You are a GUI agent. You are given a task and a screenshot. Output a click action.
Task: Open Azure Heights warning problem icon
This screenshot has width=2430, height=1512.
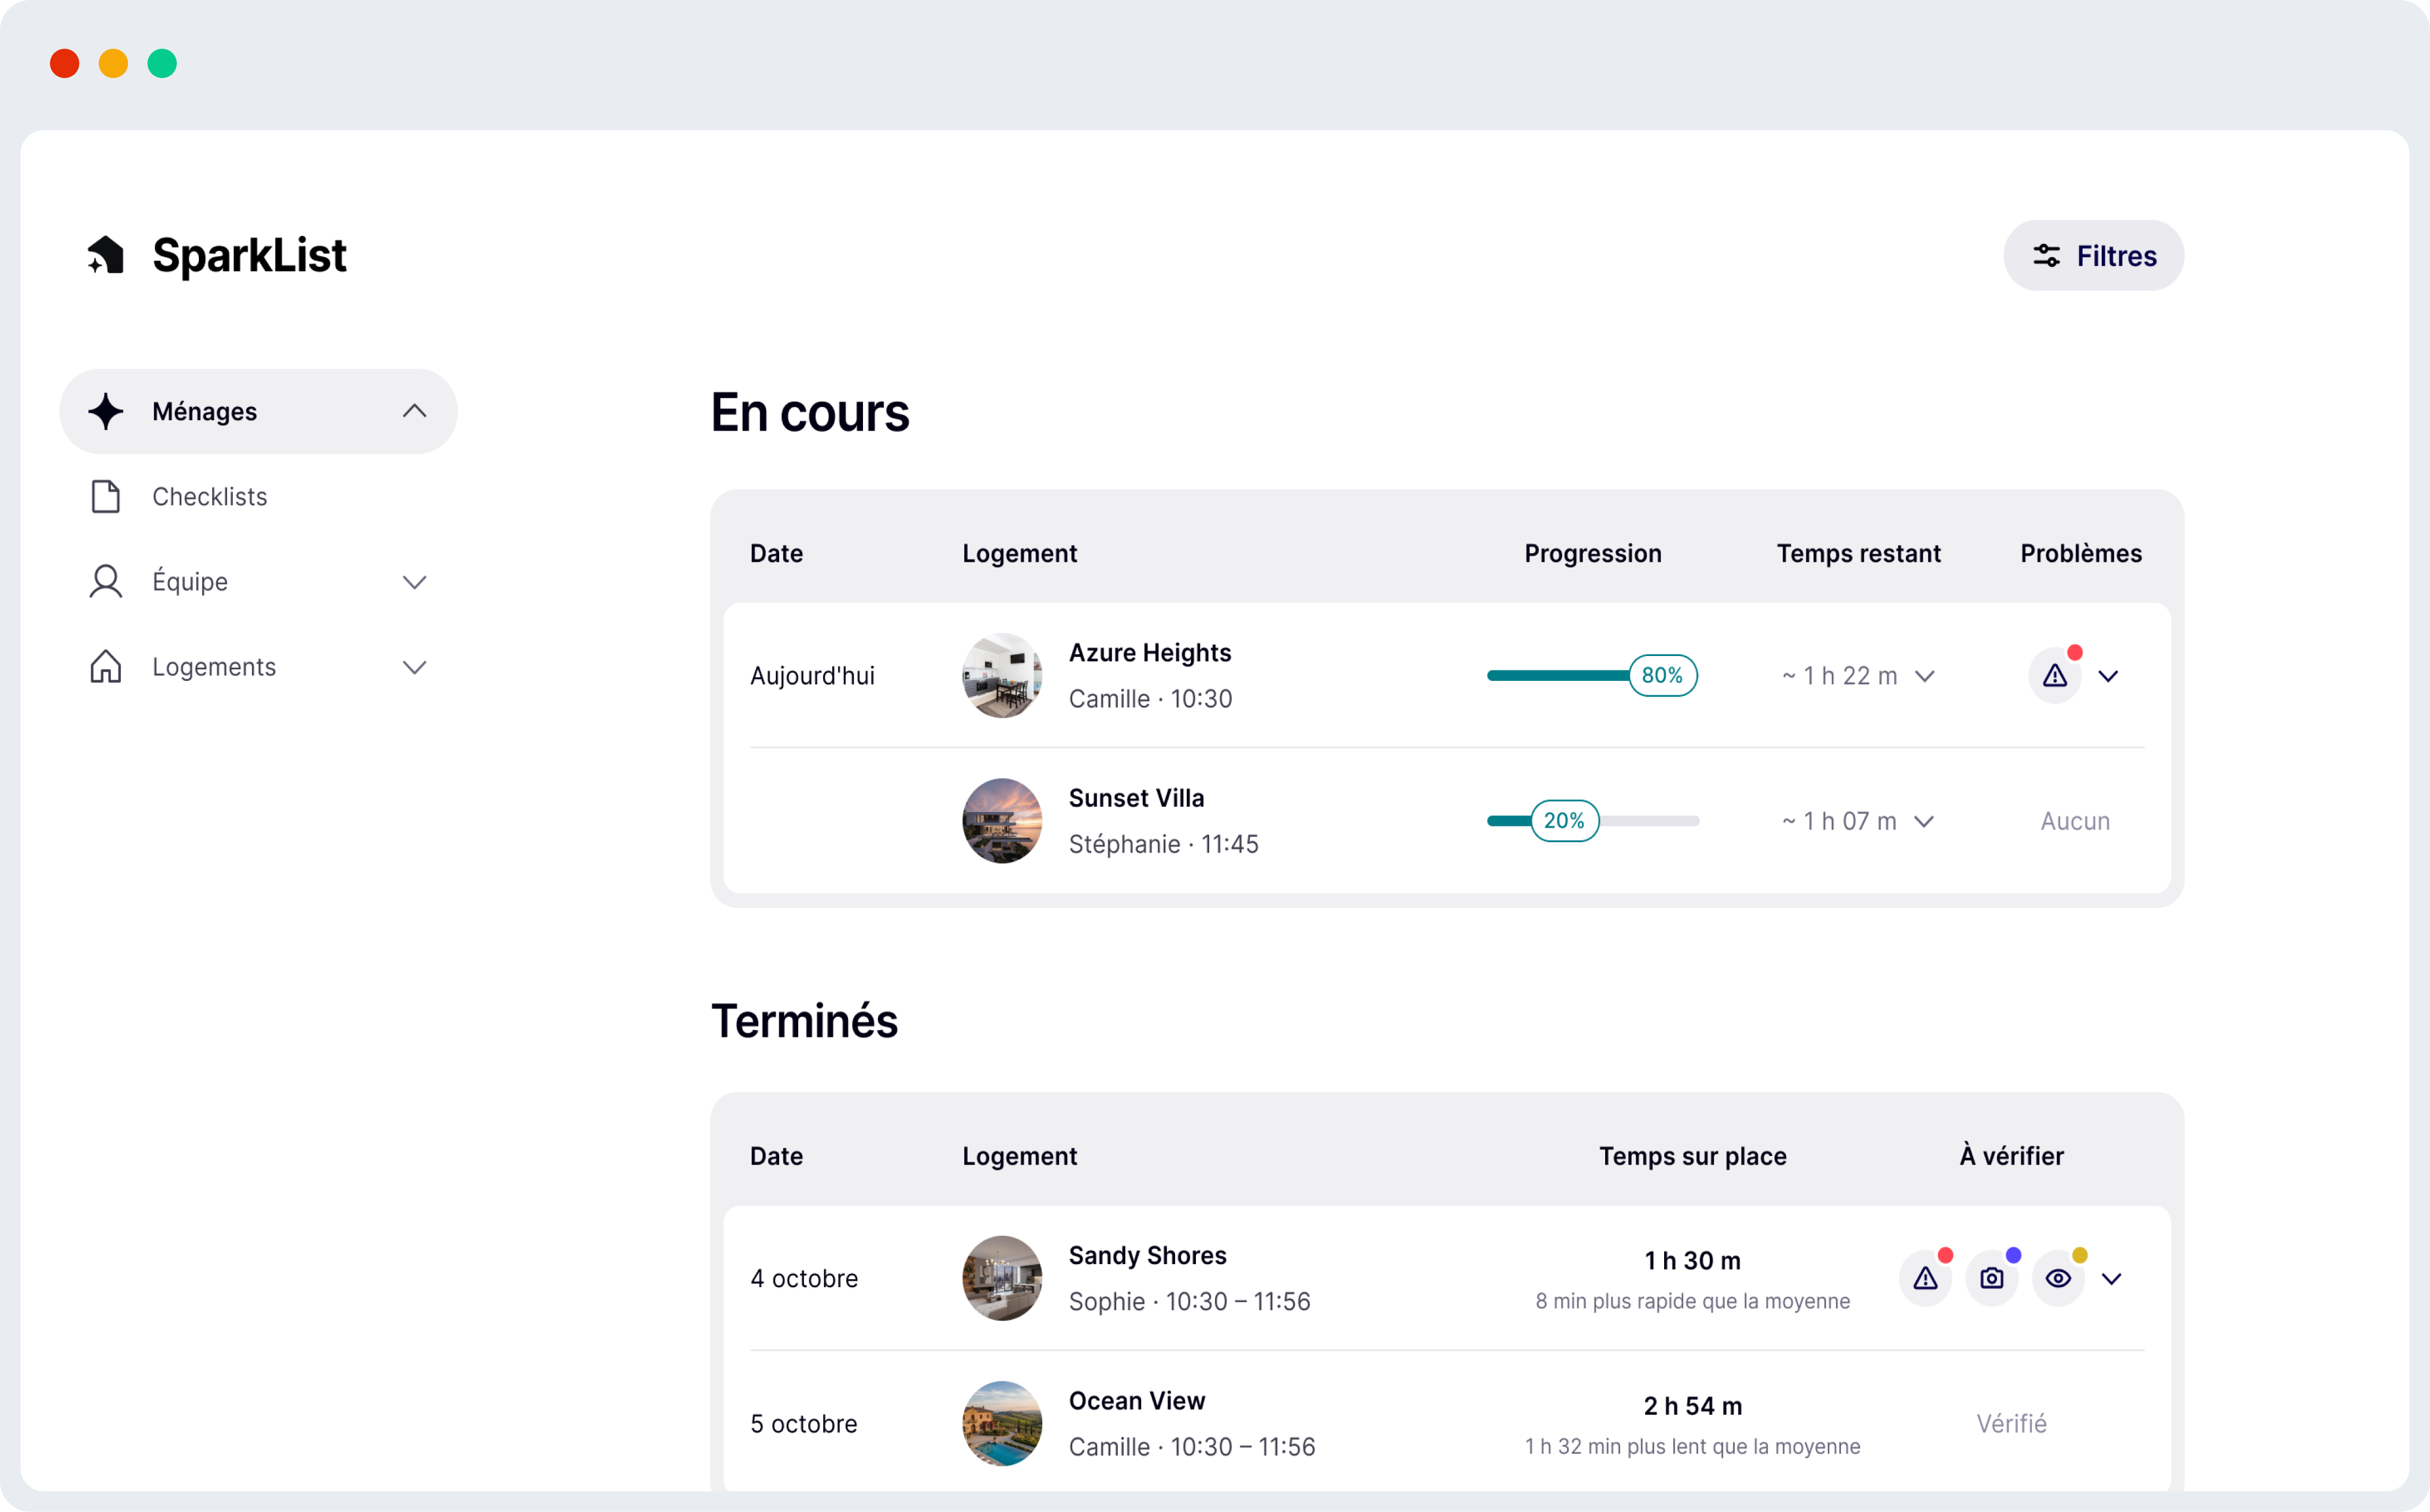[2055, 676]
